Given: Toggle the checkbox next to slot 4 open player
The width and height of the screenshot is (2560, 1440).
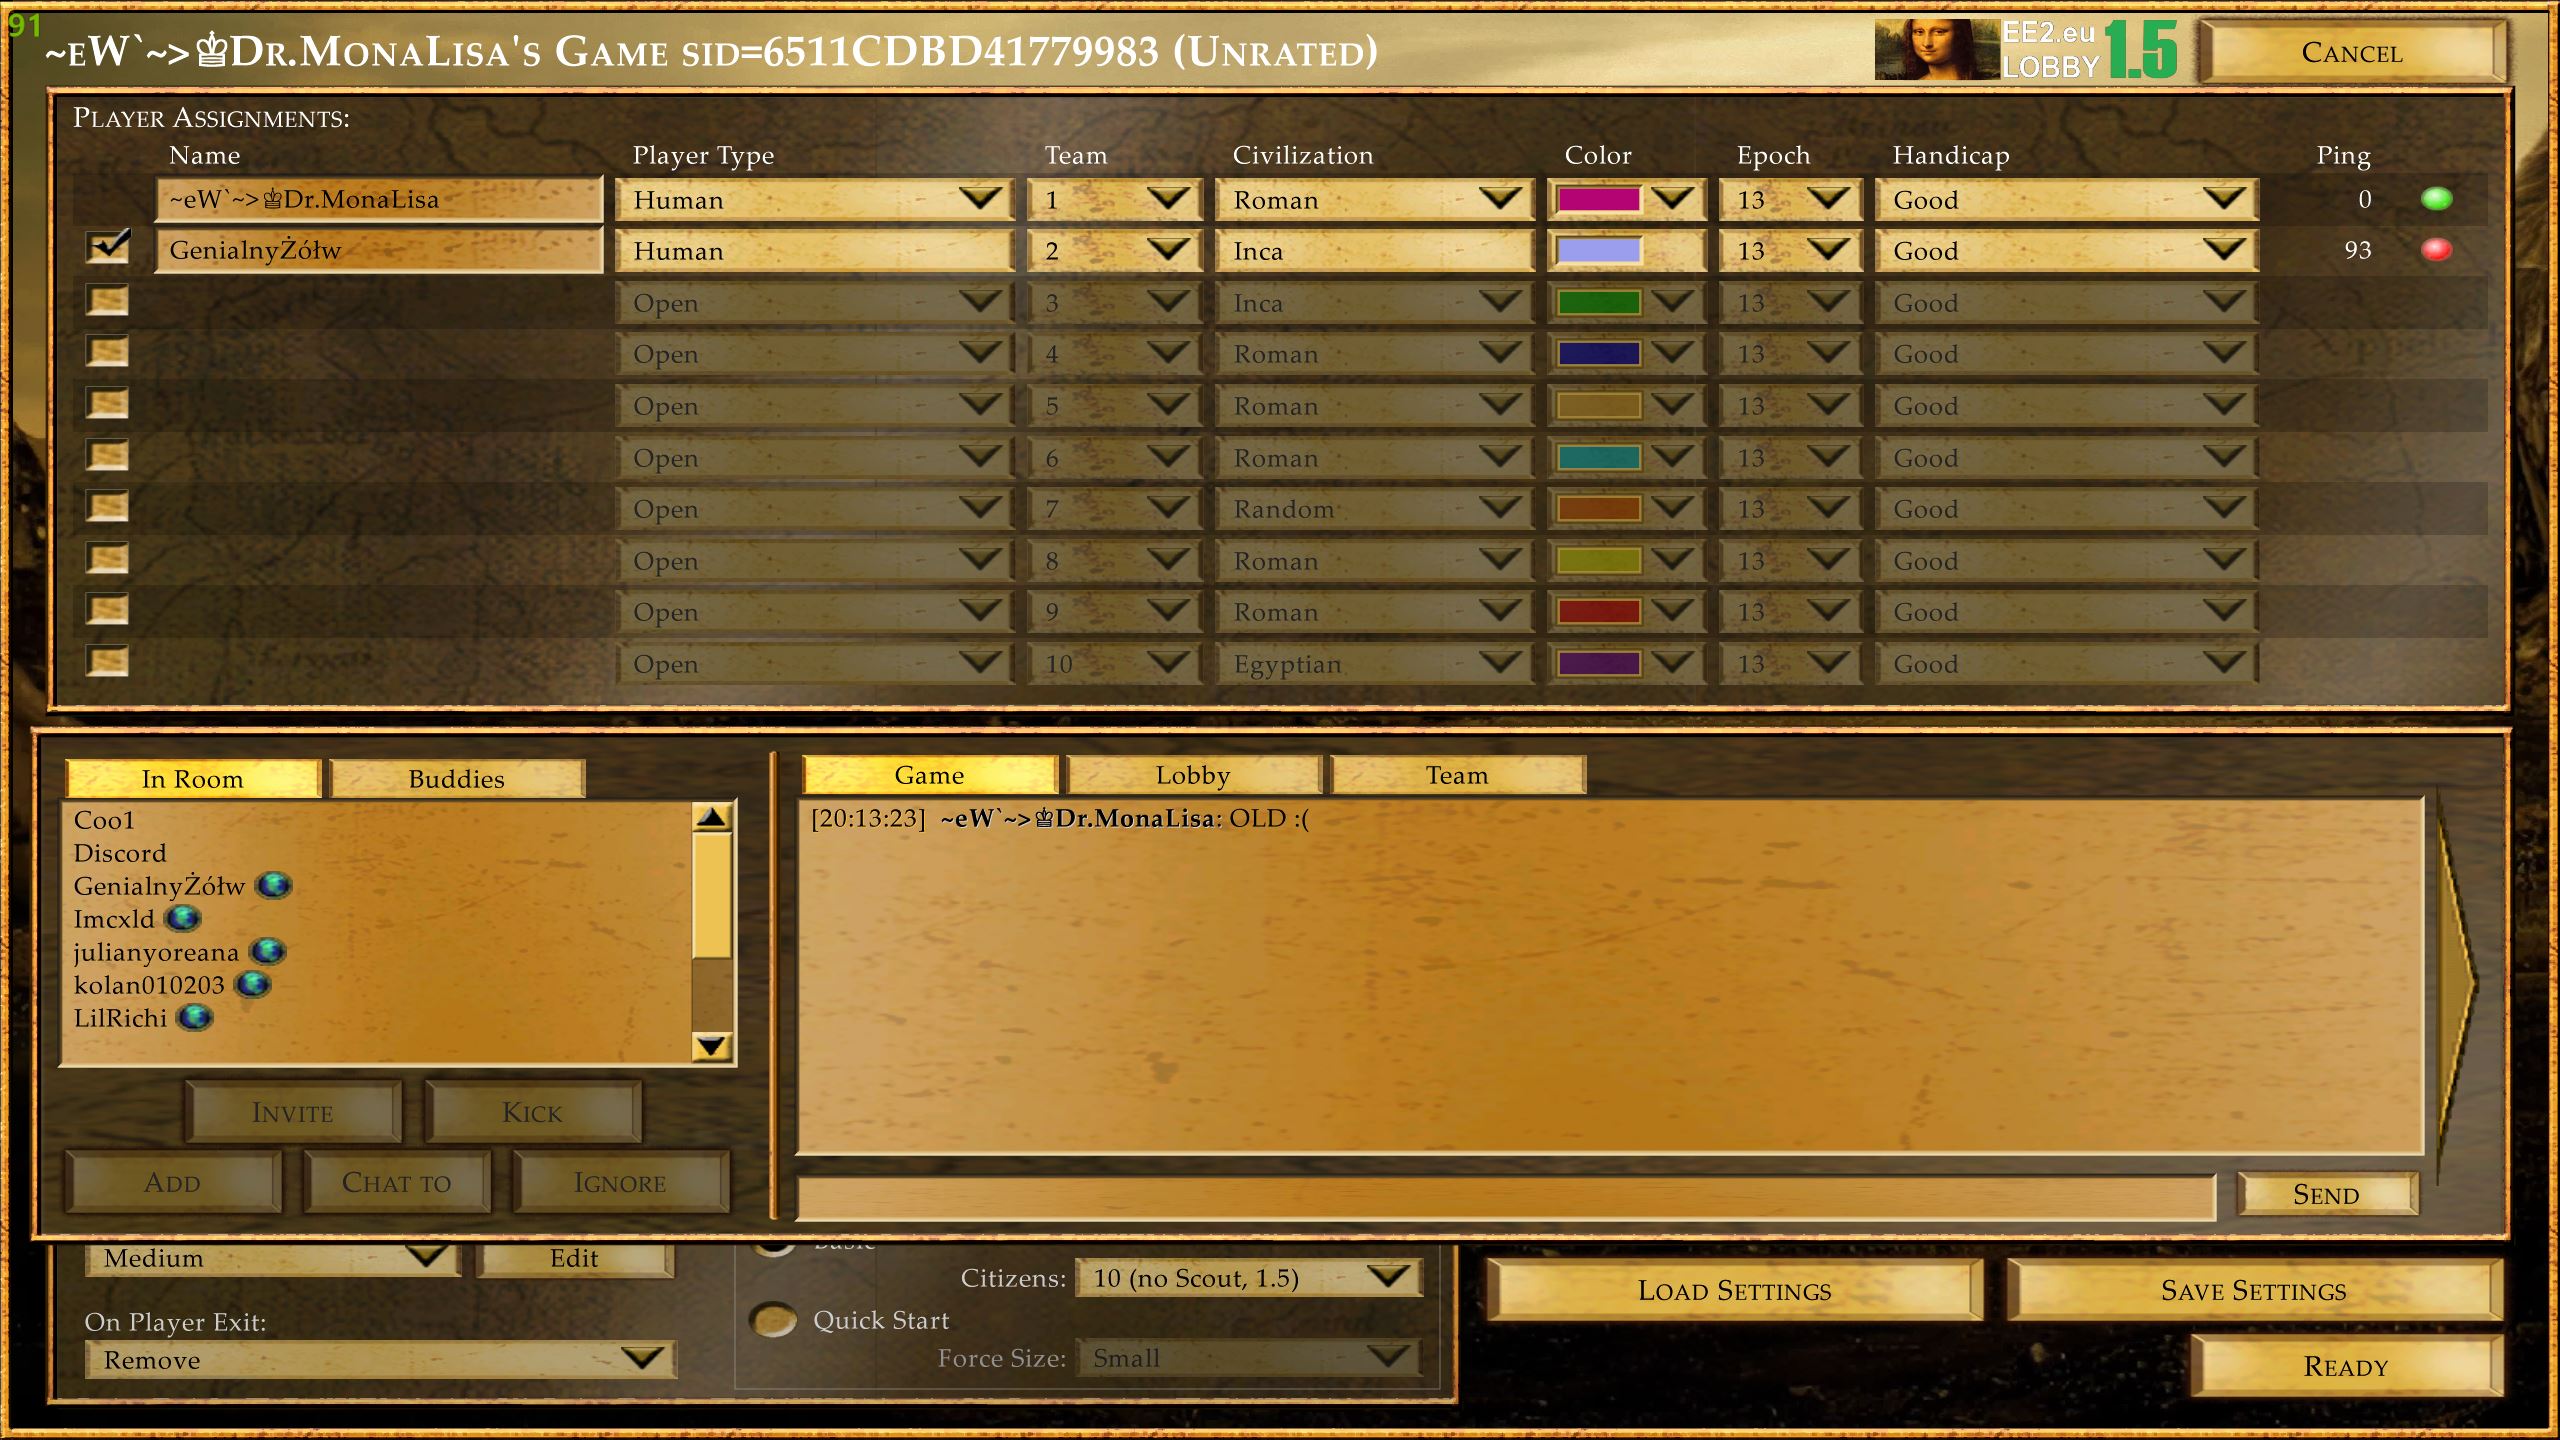Looking at the screenshot, I should (107, 353).
